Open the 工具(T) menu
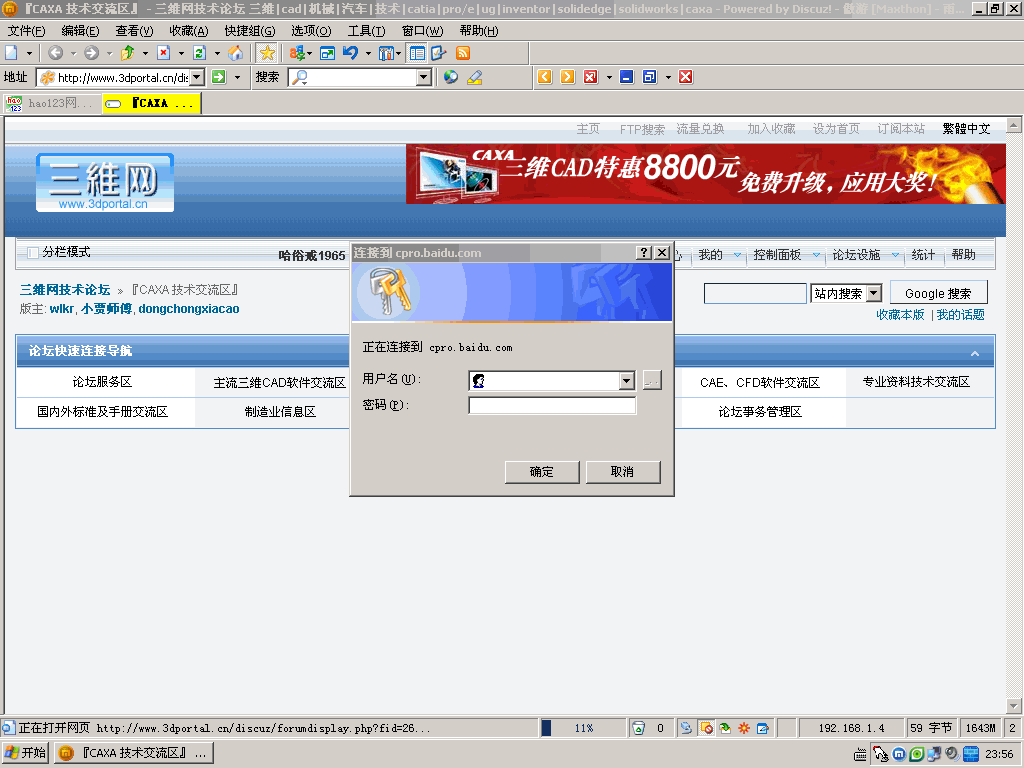This screenshot has height=768, width=1024. pos(366,31)
